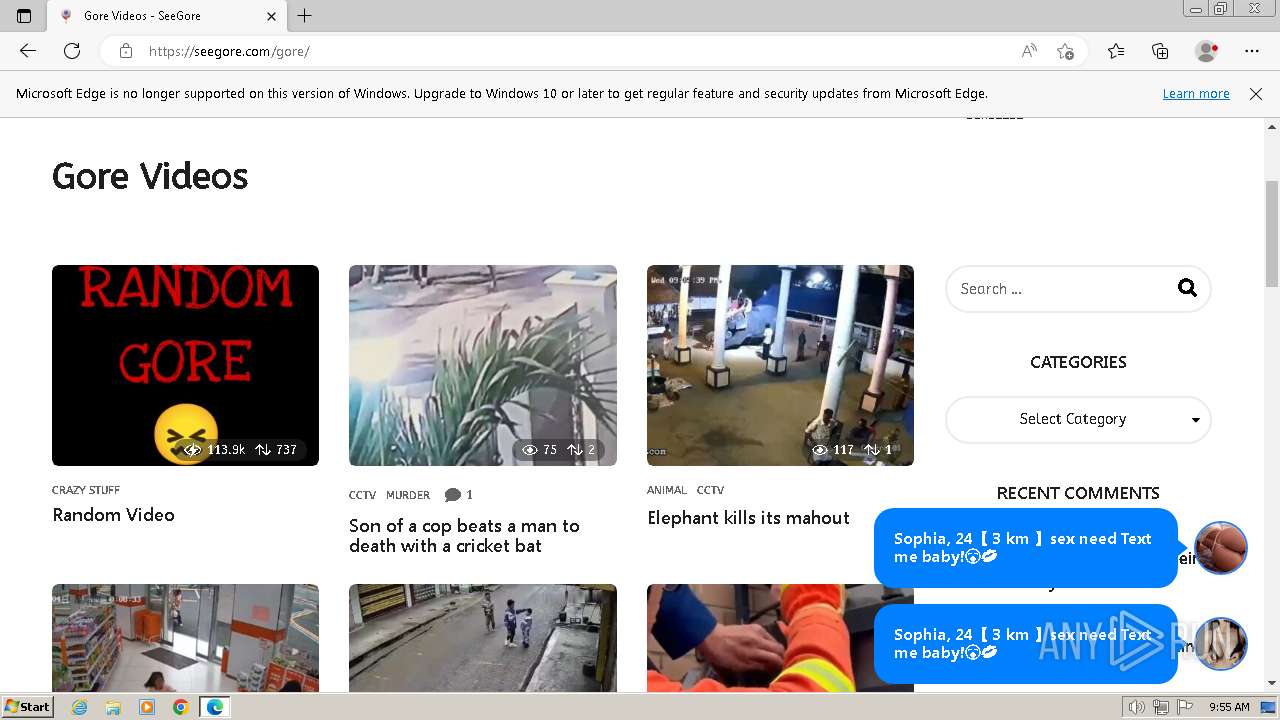
Task: Expand the Select Category dropdown
Action: point(1078,419)
